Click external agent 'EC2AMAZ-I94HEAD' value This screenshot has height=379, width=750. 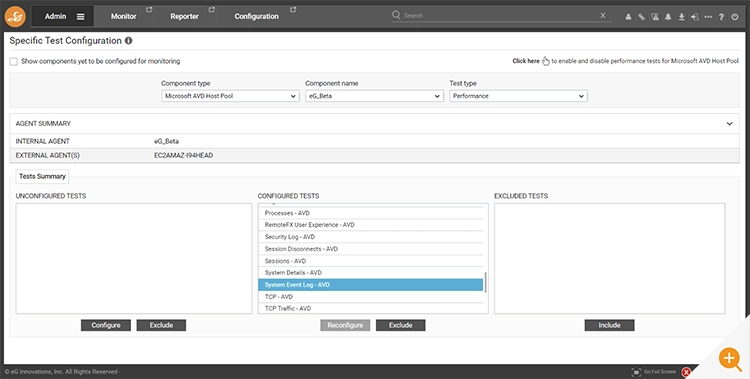click(x=183, y=156)
